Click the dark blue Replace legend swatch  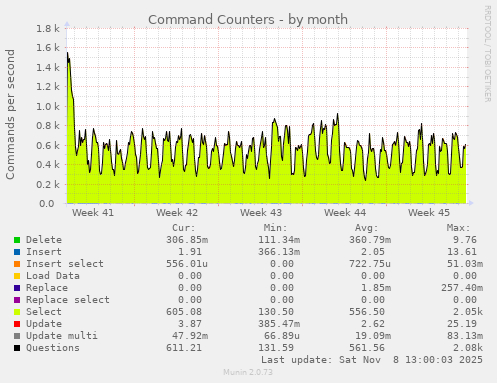pos(17,288)
